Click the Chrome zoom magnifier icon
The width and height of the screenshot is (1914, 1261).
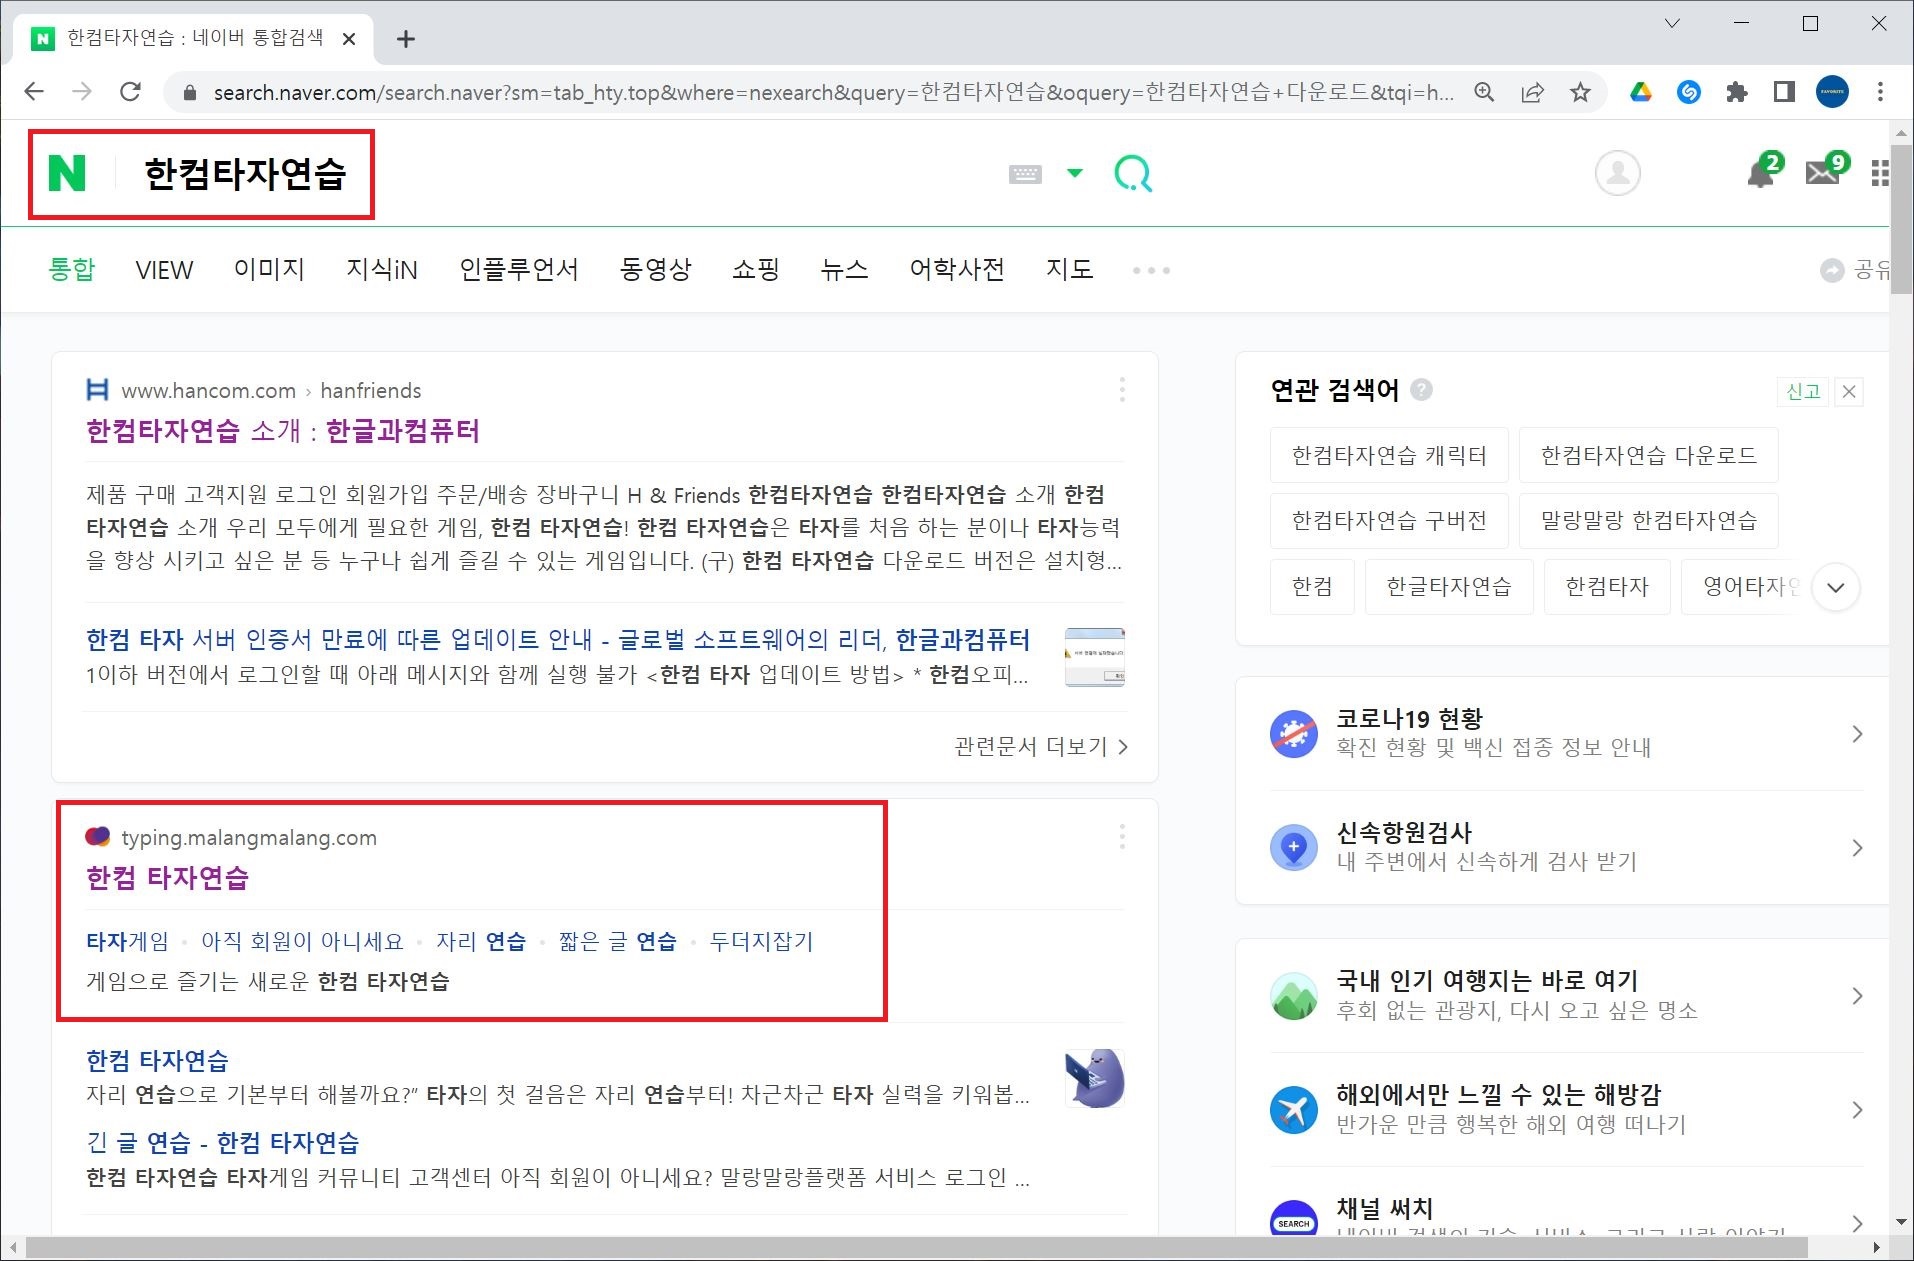click(1484, 92)
